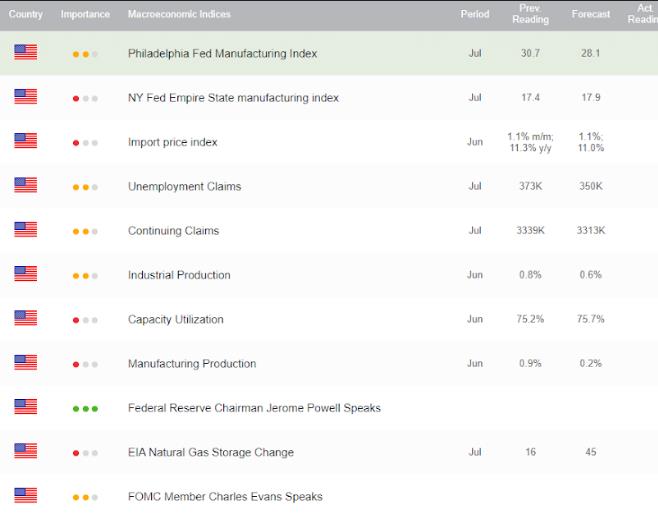Image resolution: width=658 pixels, height=514 pixels.
Task: Select Unemployment Claims previous reading 373K
Action: pyautogui.click(x=530, y=186)
